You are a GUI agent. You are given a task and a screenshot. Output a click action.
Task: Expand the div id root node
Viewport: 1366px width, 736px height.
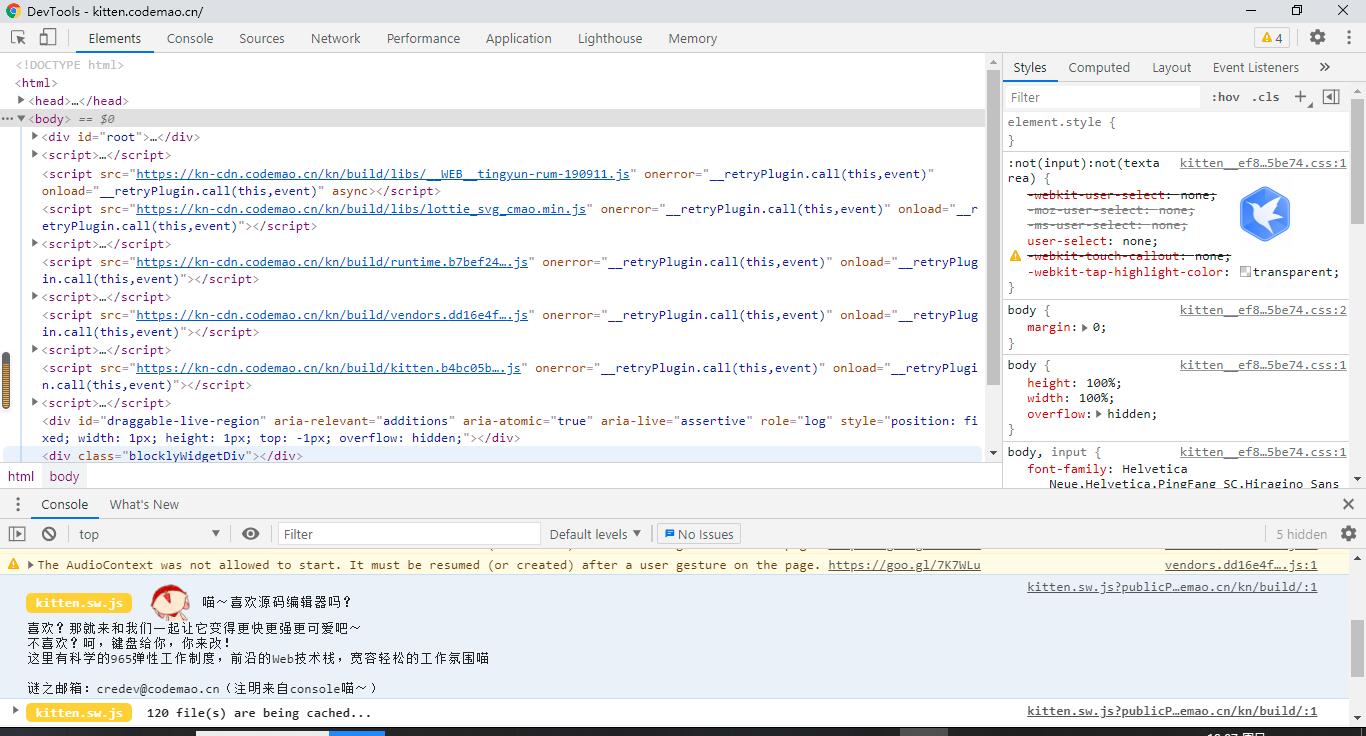click(35, 137)
